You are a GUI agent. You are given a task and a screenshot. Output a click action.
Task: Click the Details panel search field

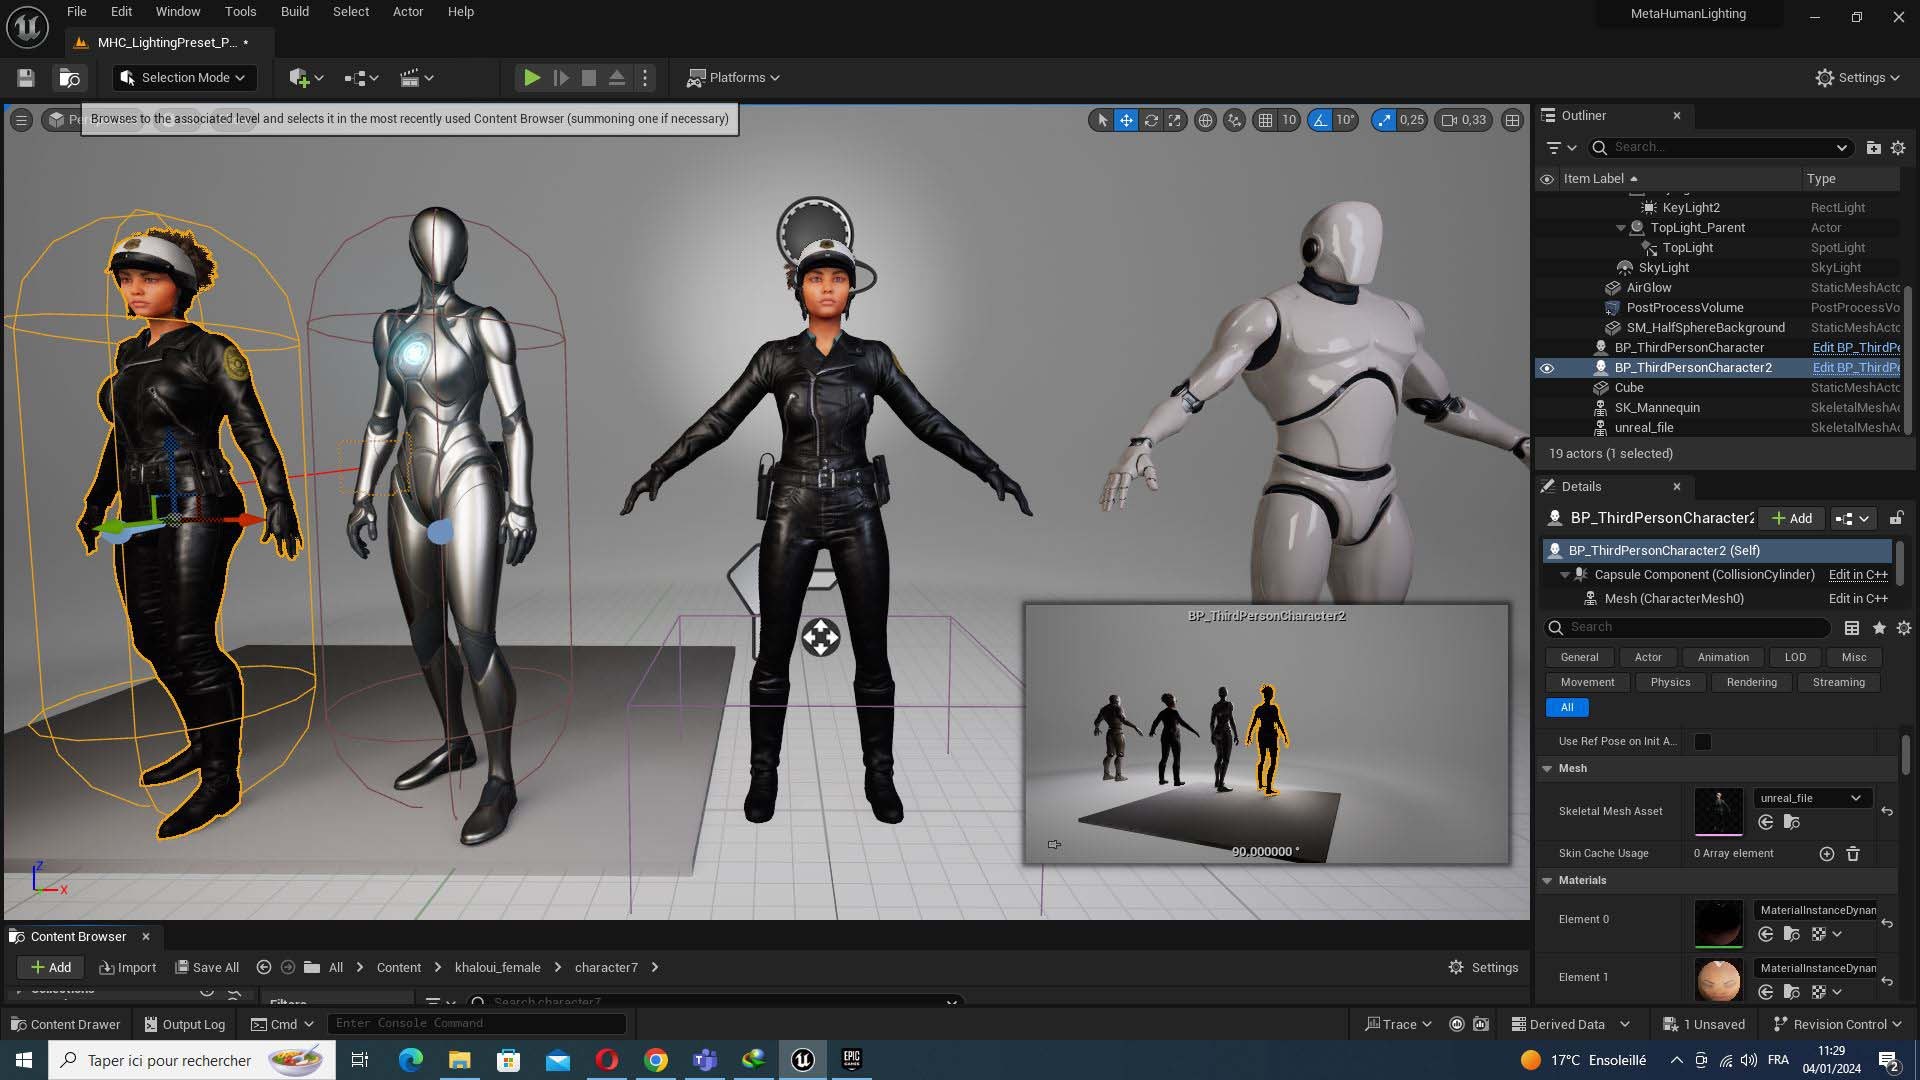tap(1688, 628)
